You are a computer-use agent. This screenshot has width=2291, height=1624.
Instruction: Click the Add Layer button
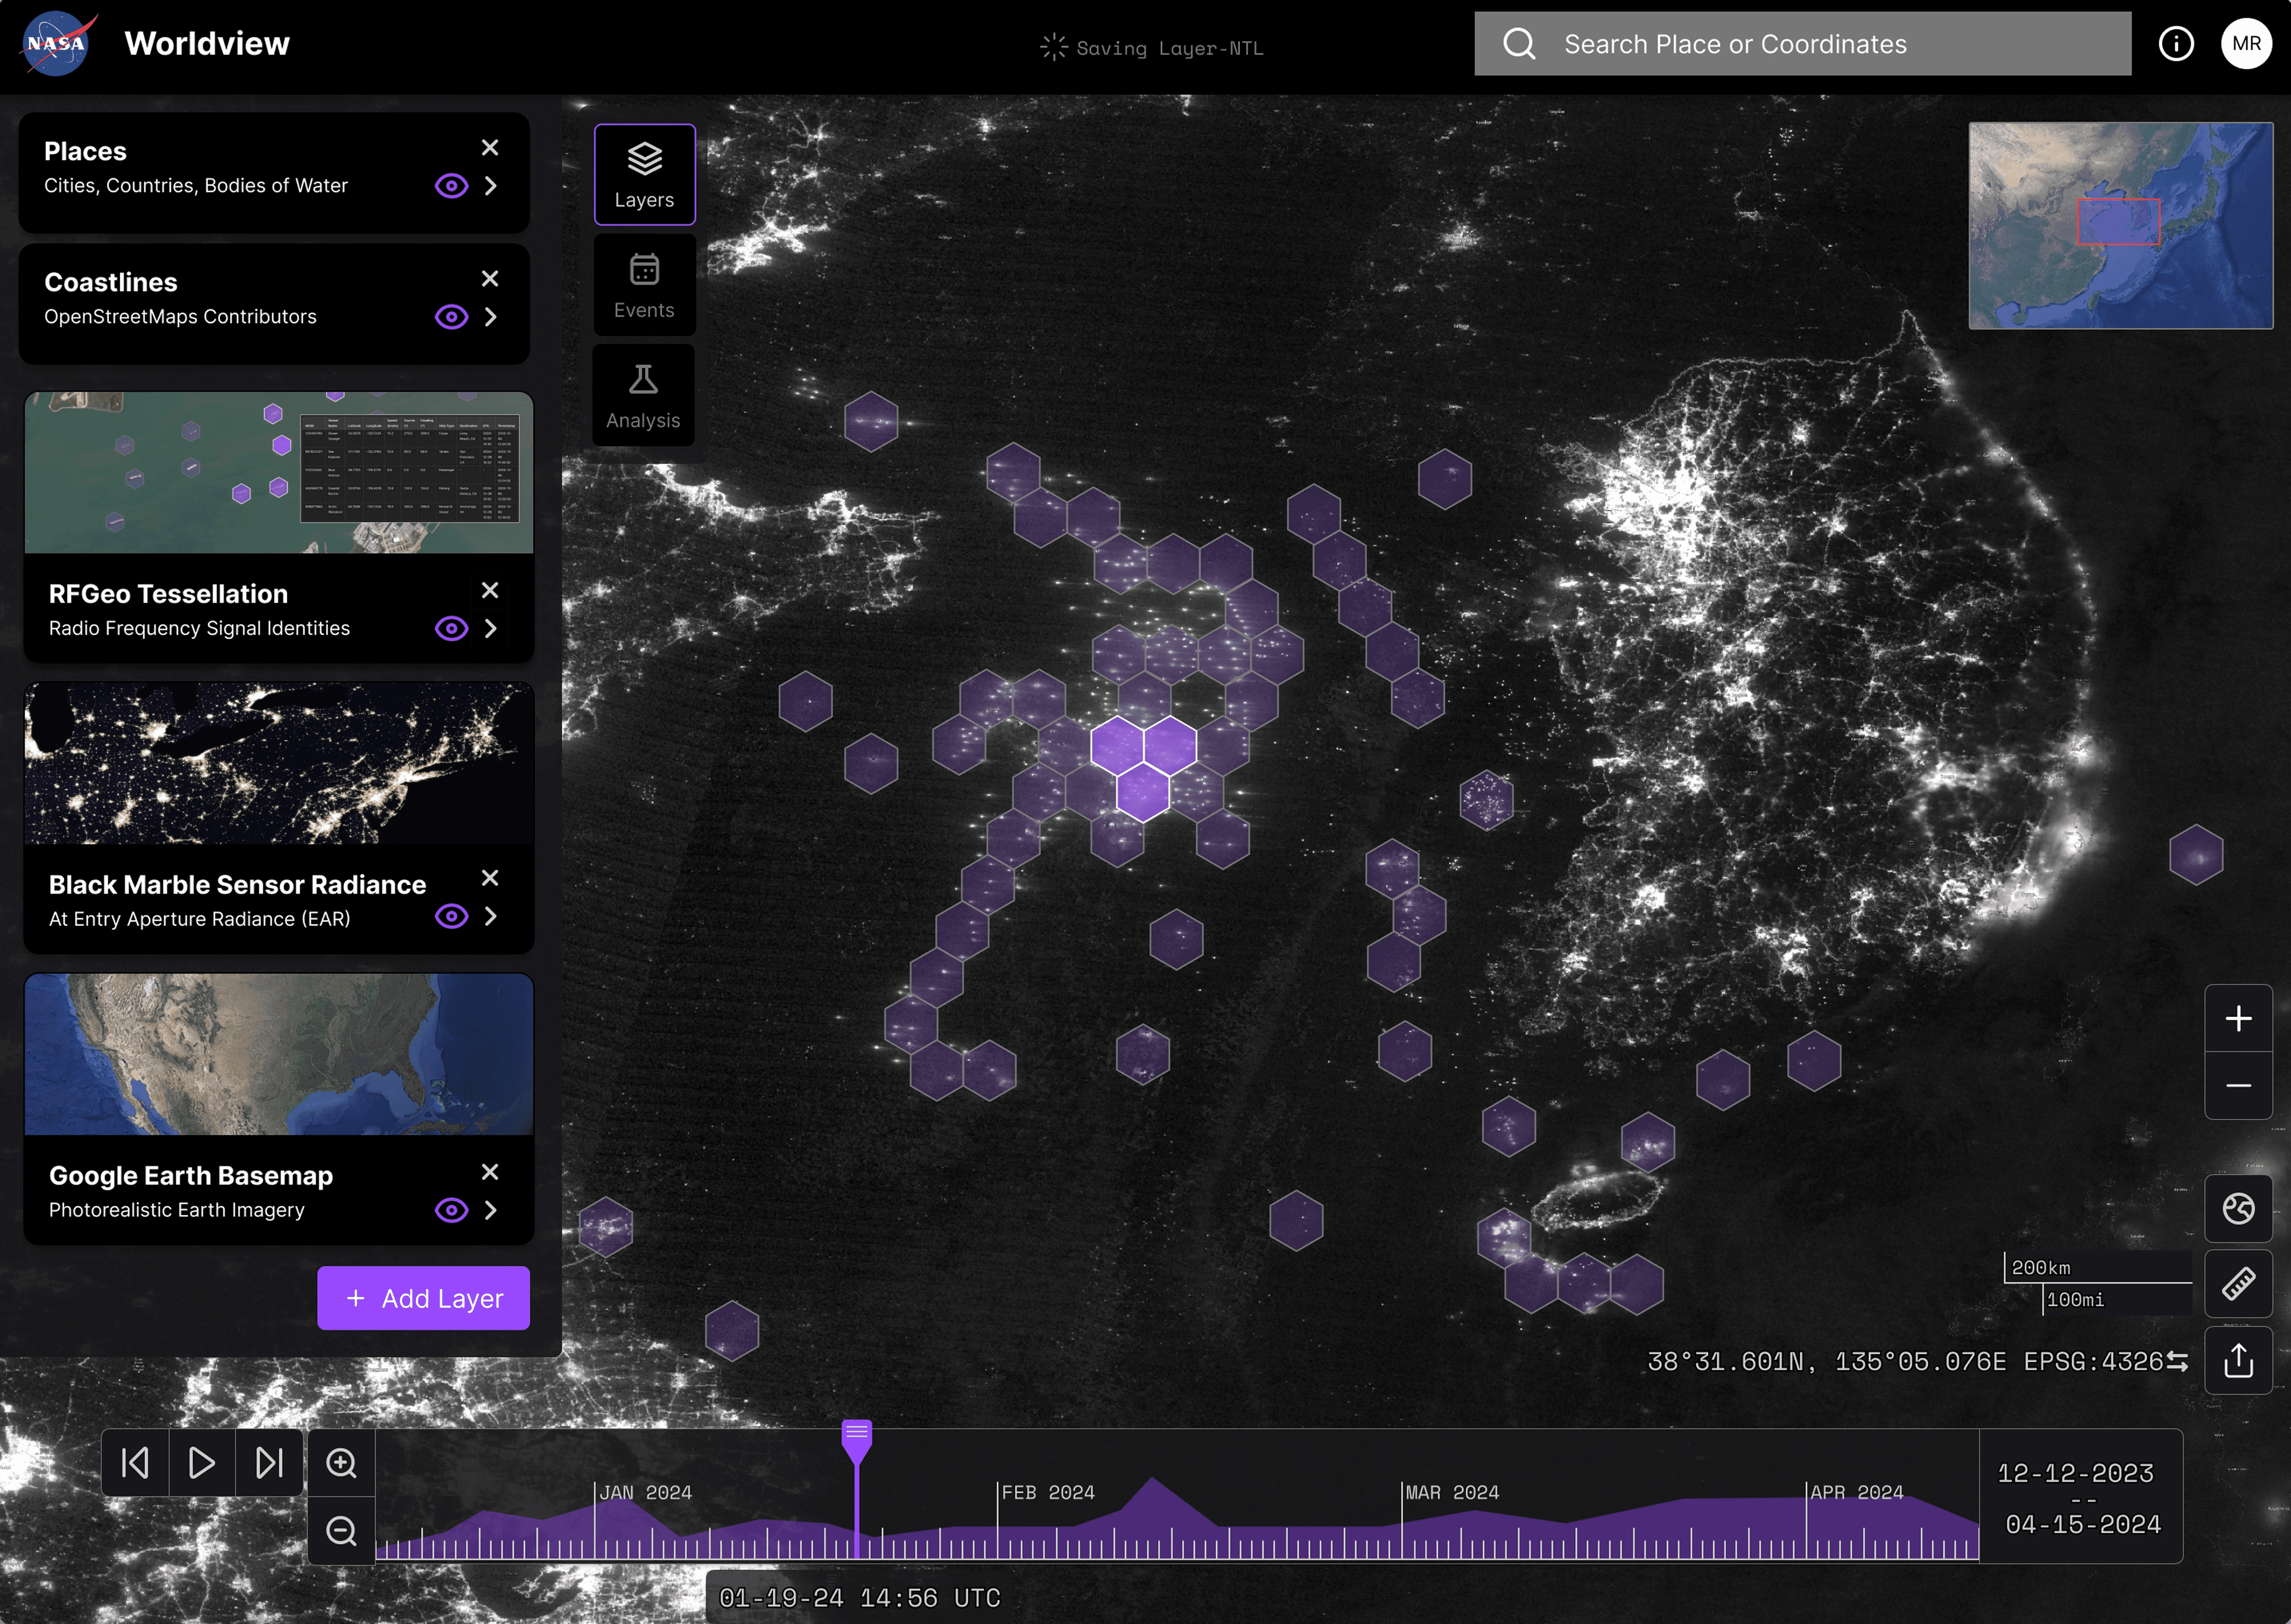(423, 1298)
